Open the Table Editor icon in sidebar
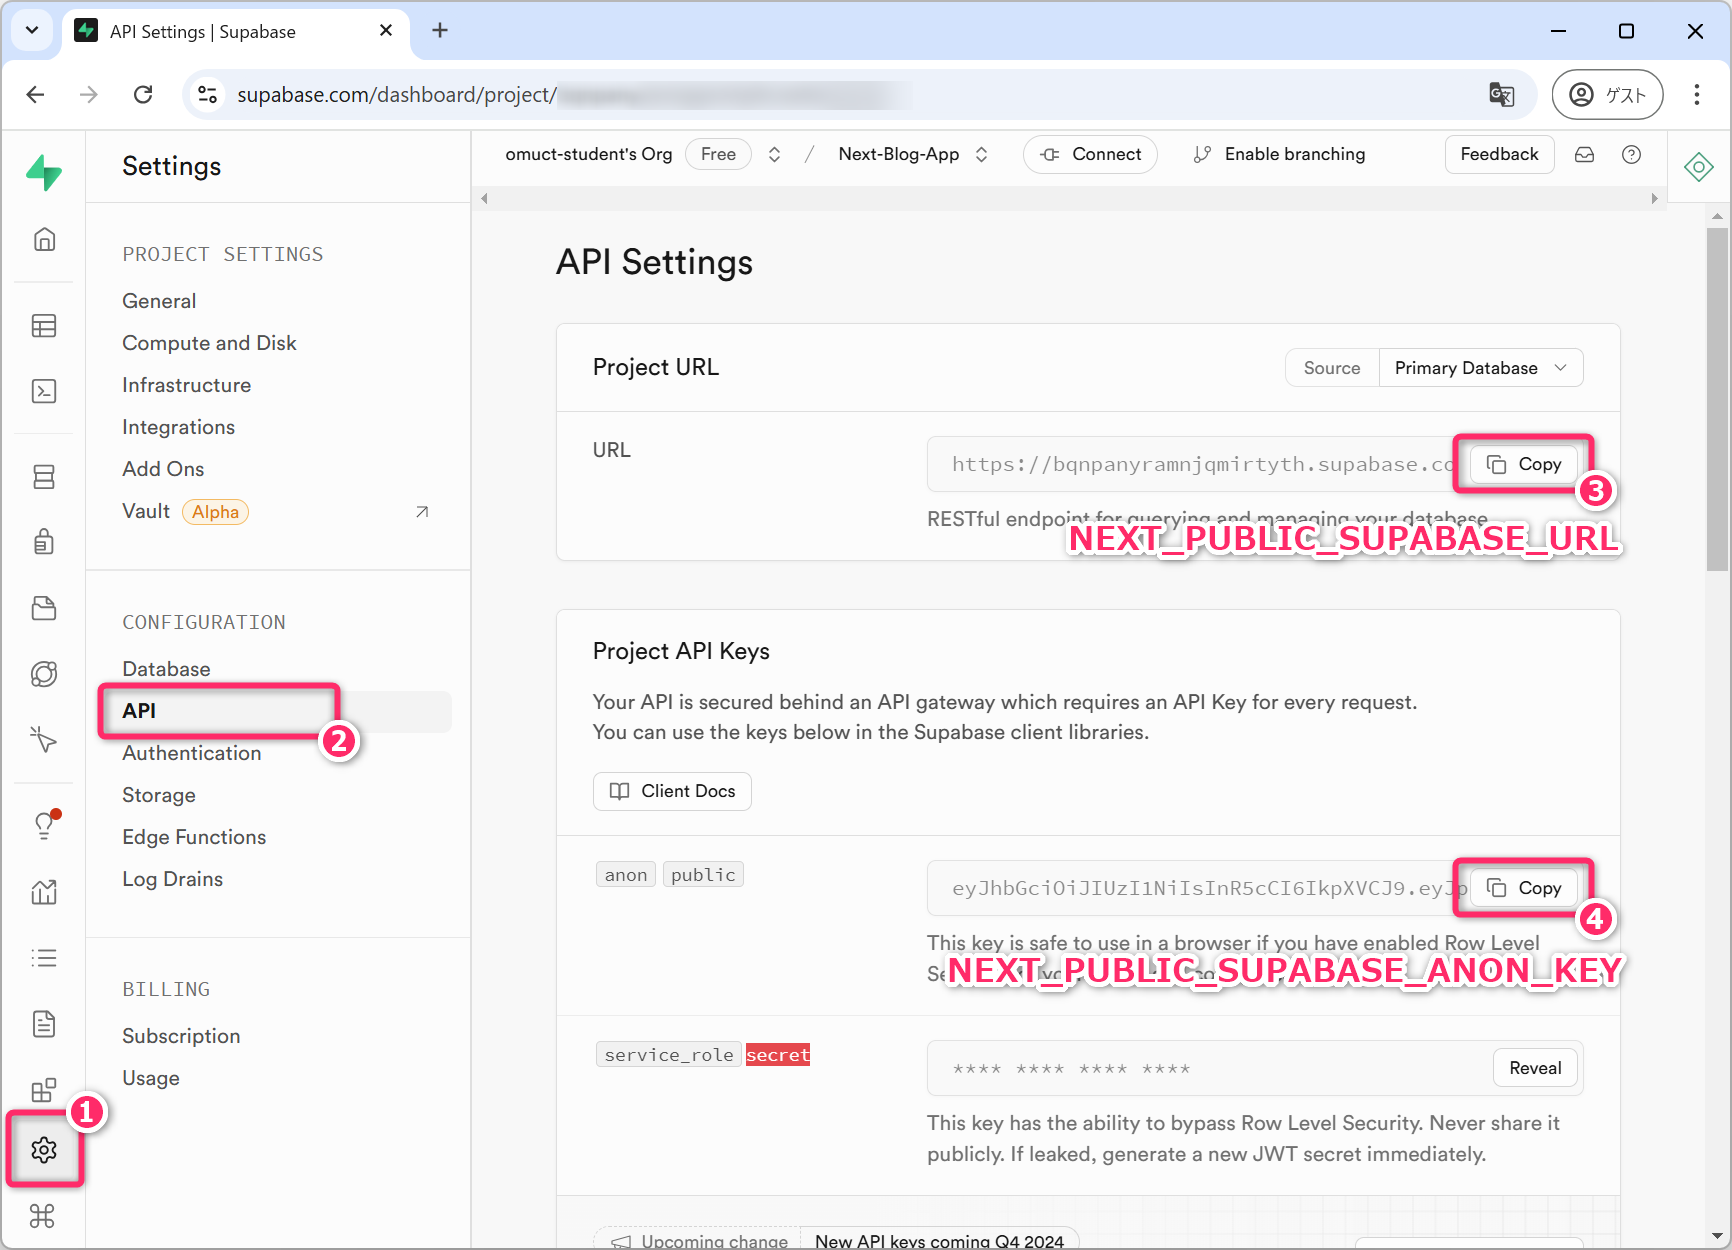This screenshot has width=1732, height=1250. (44, 326)
